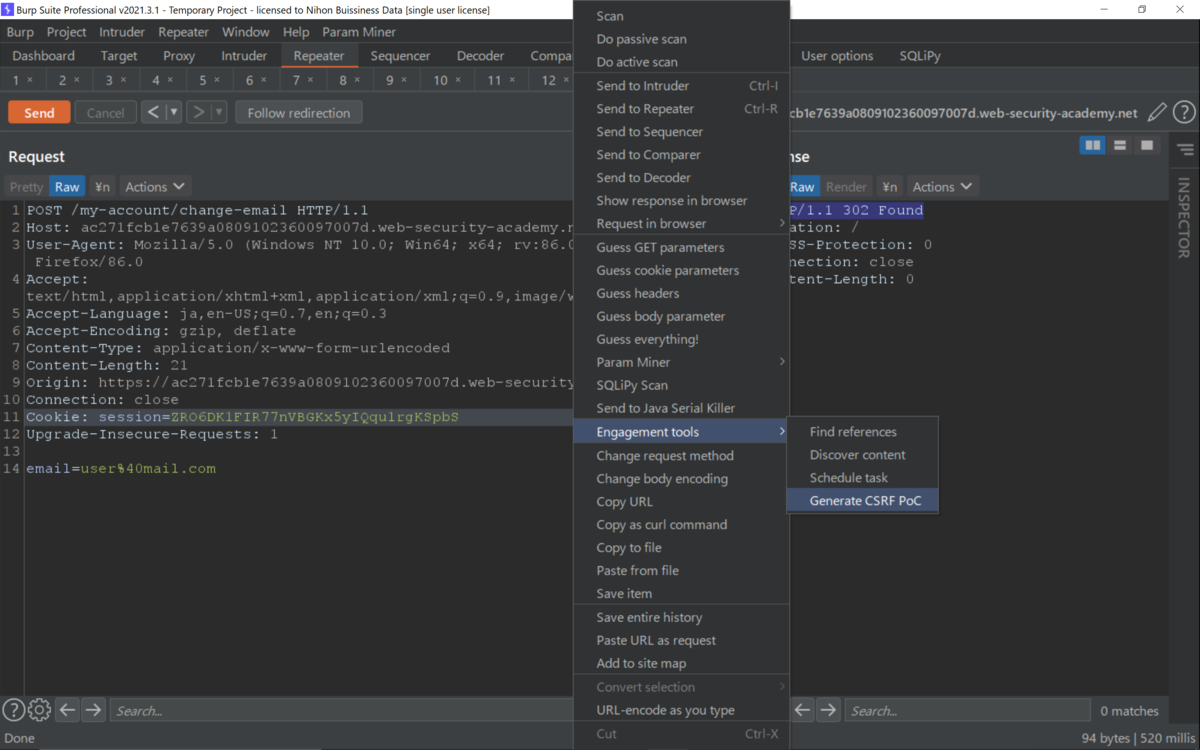The image size is (1200, 750).
Task: Click the Cancel button
Action: [105, 112]
